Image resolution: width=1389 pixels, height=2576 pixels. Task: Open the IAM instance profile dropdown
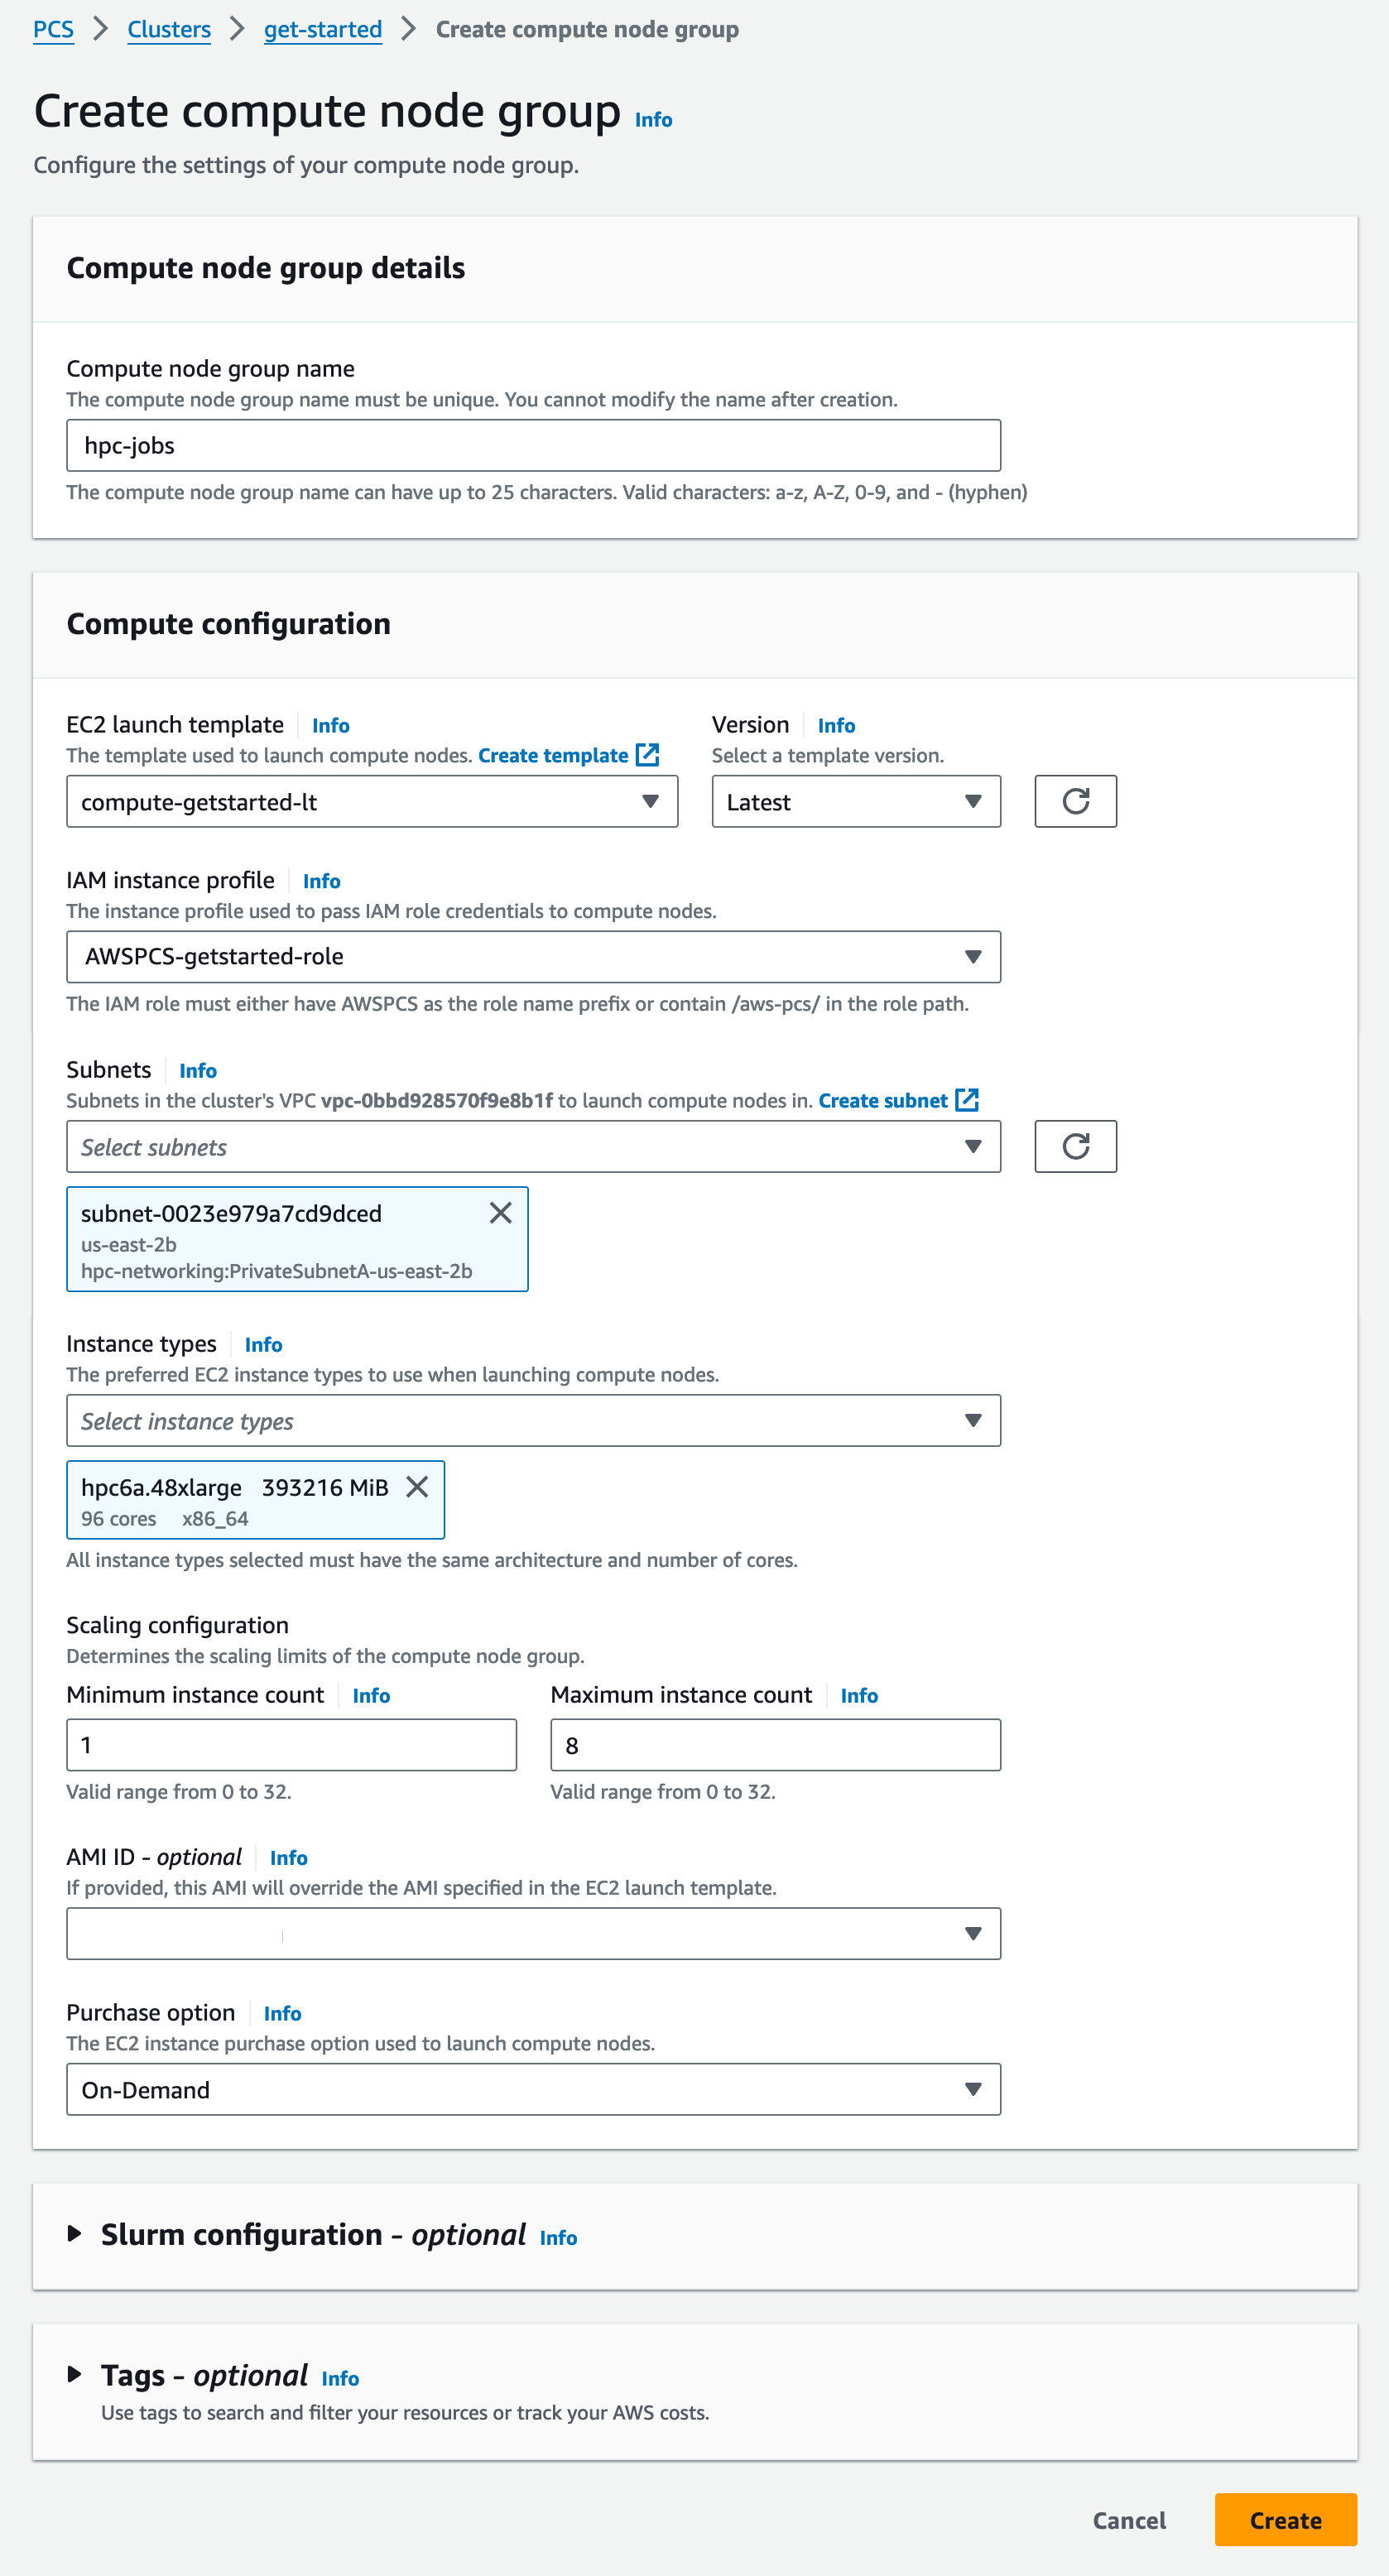(533, 957)
